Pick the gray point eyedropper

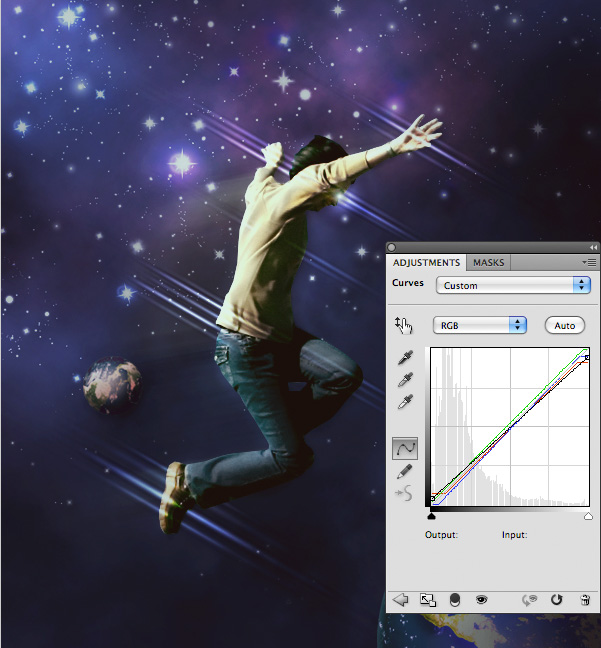coord(405,379)
